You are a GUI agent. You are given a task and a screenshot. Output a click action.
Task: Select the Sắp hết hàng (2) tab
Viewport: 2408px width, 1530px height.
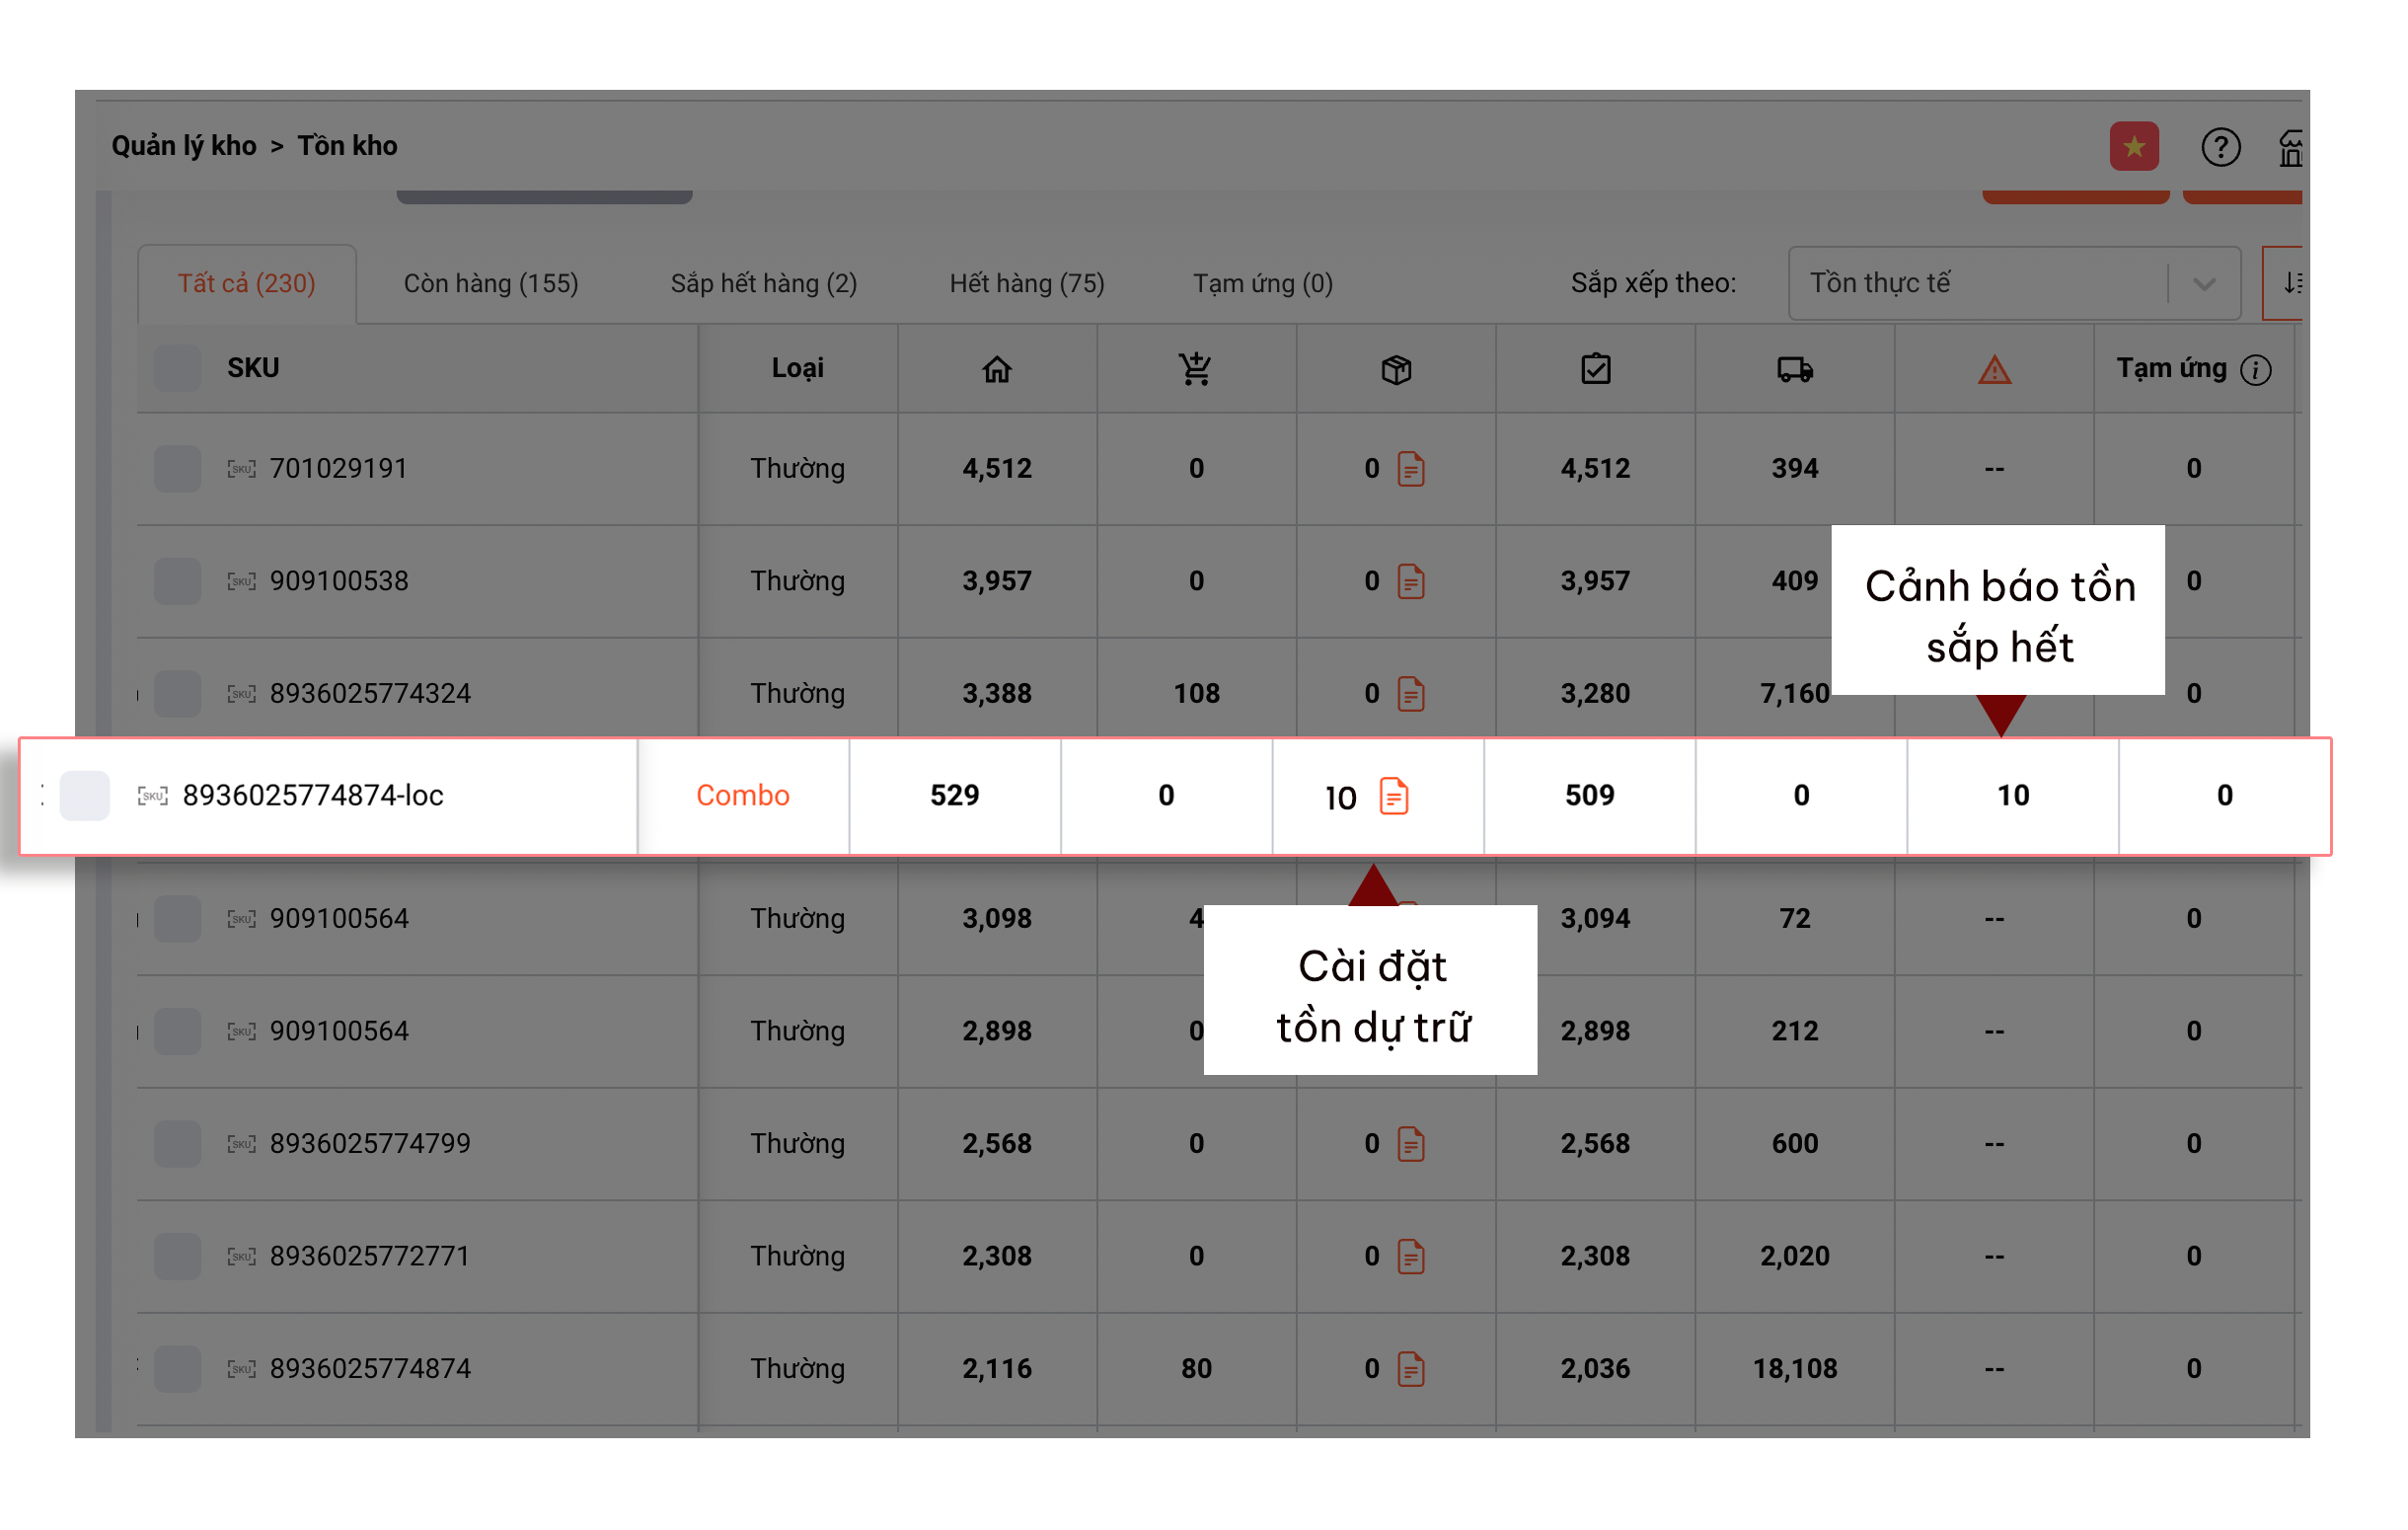[x=763, y=283]
